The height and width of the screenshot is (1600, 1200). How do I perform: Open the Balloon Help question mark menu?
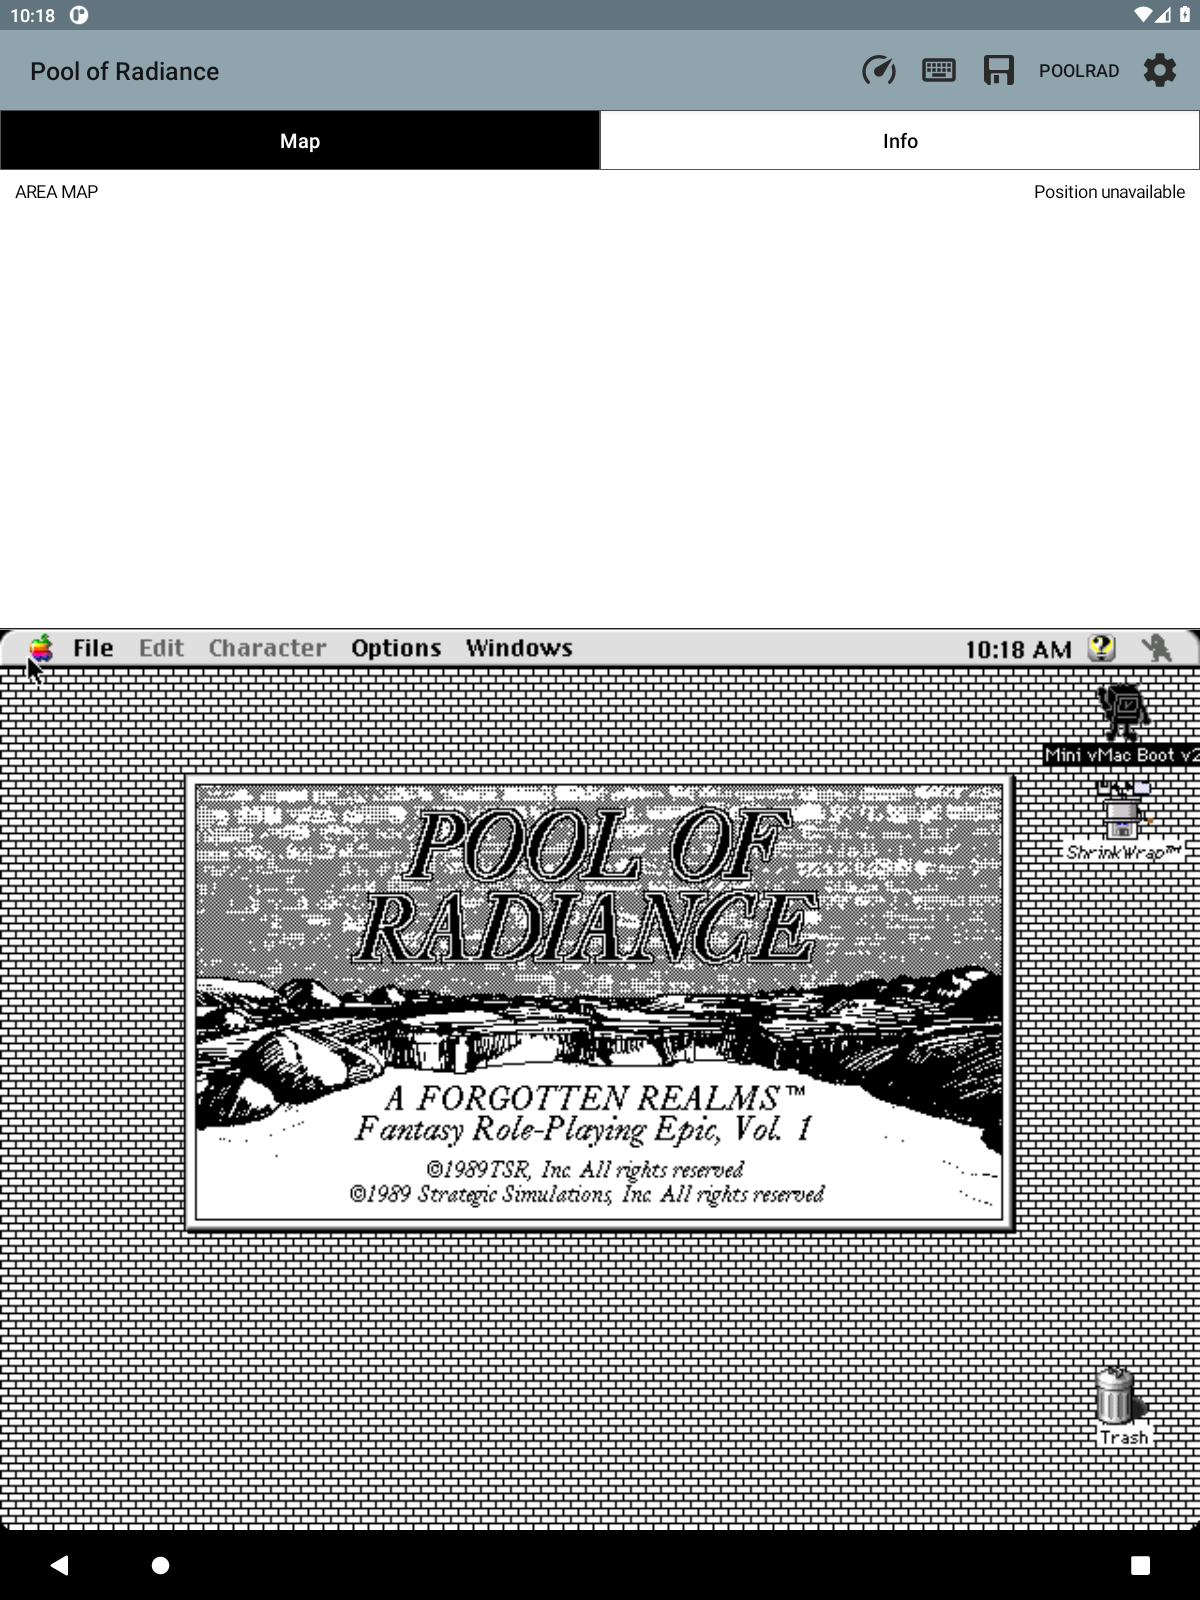coord(1101,648)
